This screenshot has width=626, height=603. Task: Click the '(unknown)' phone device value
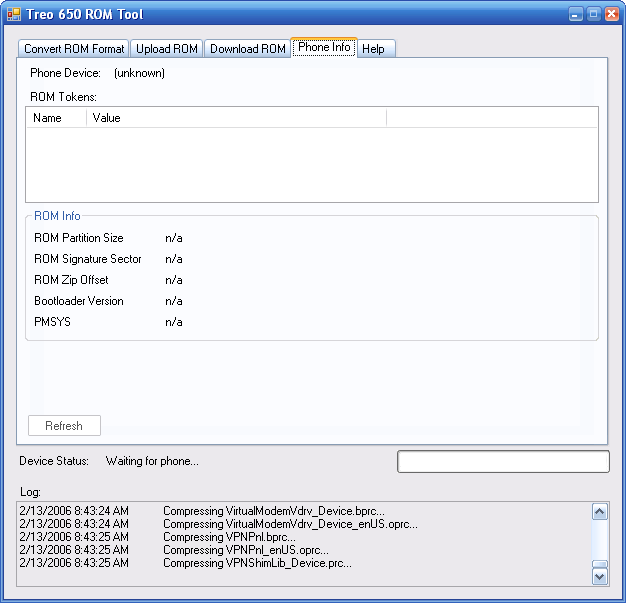(x=139, y=73)
